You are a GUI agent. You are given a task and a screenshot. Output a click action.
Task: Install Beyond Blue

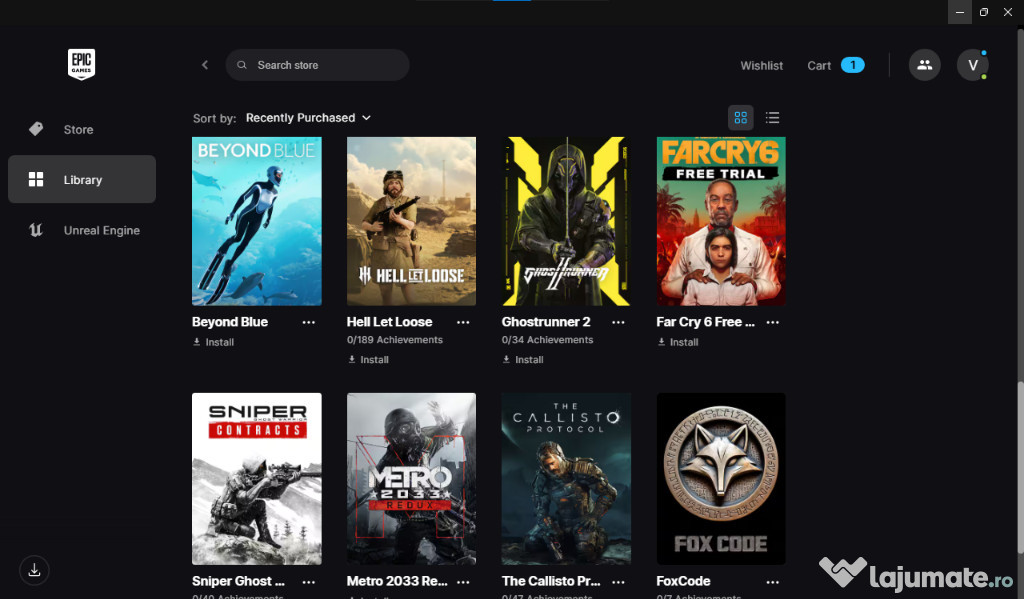pos(214,342)
